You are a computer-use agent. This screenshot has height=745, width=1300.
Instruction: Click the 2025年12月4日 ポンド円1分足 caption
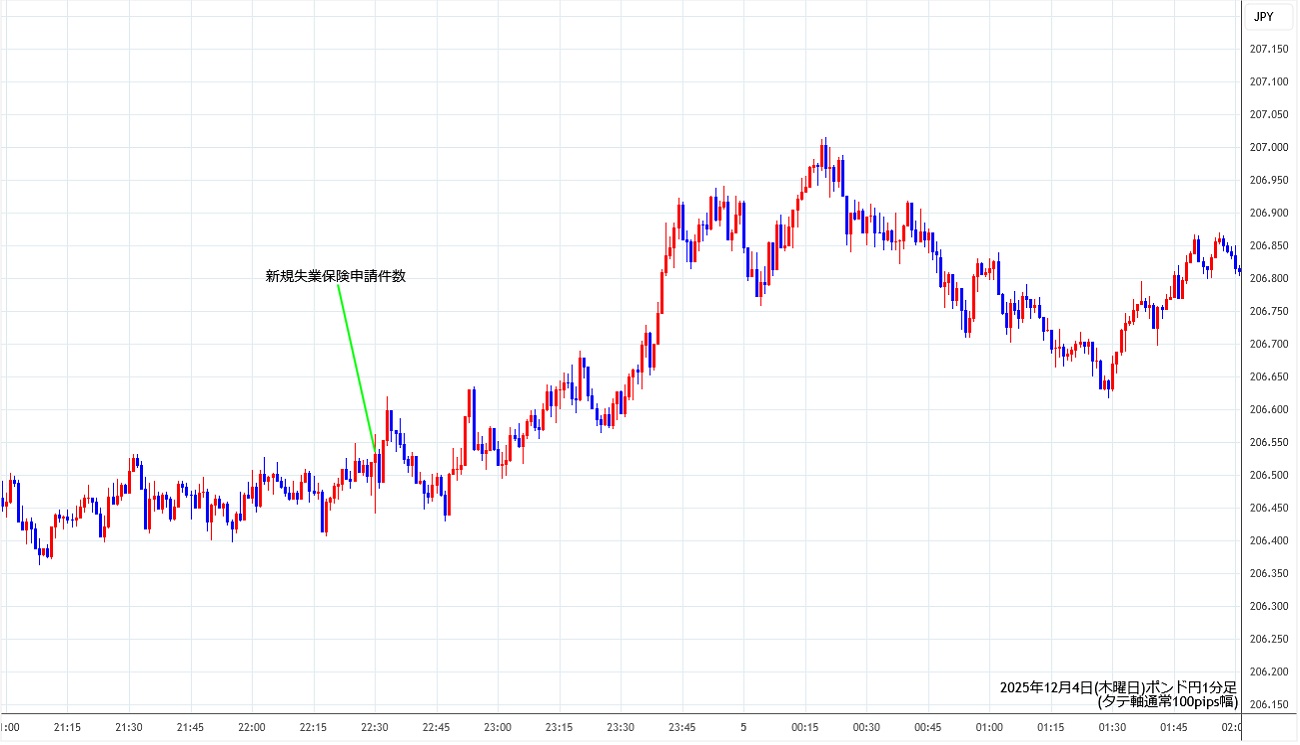point(1118,688)
